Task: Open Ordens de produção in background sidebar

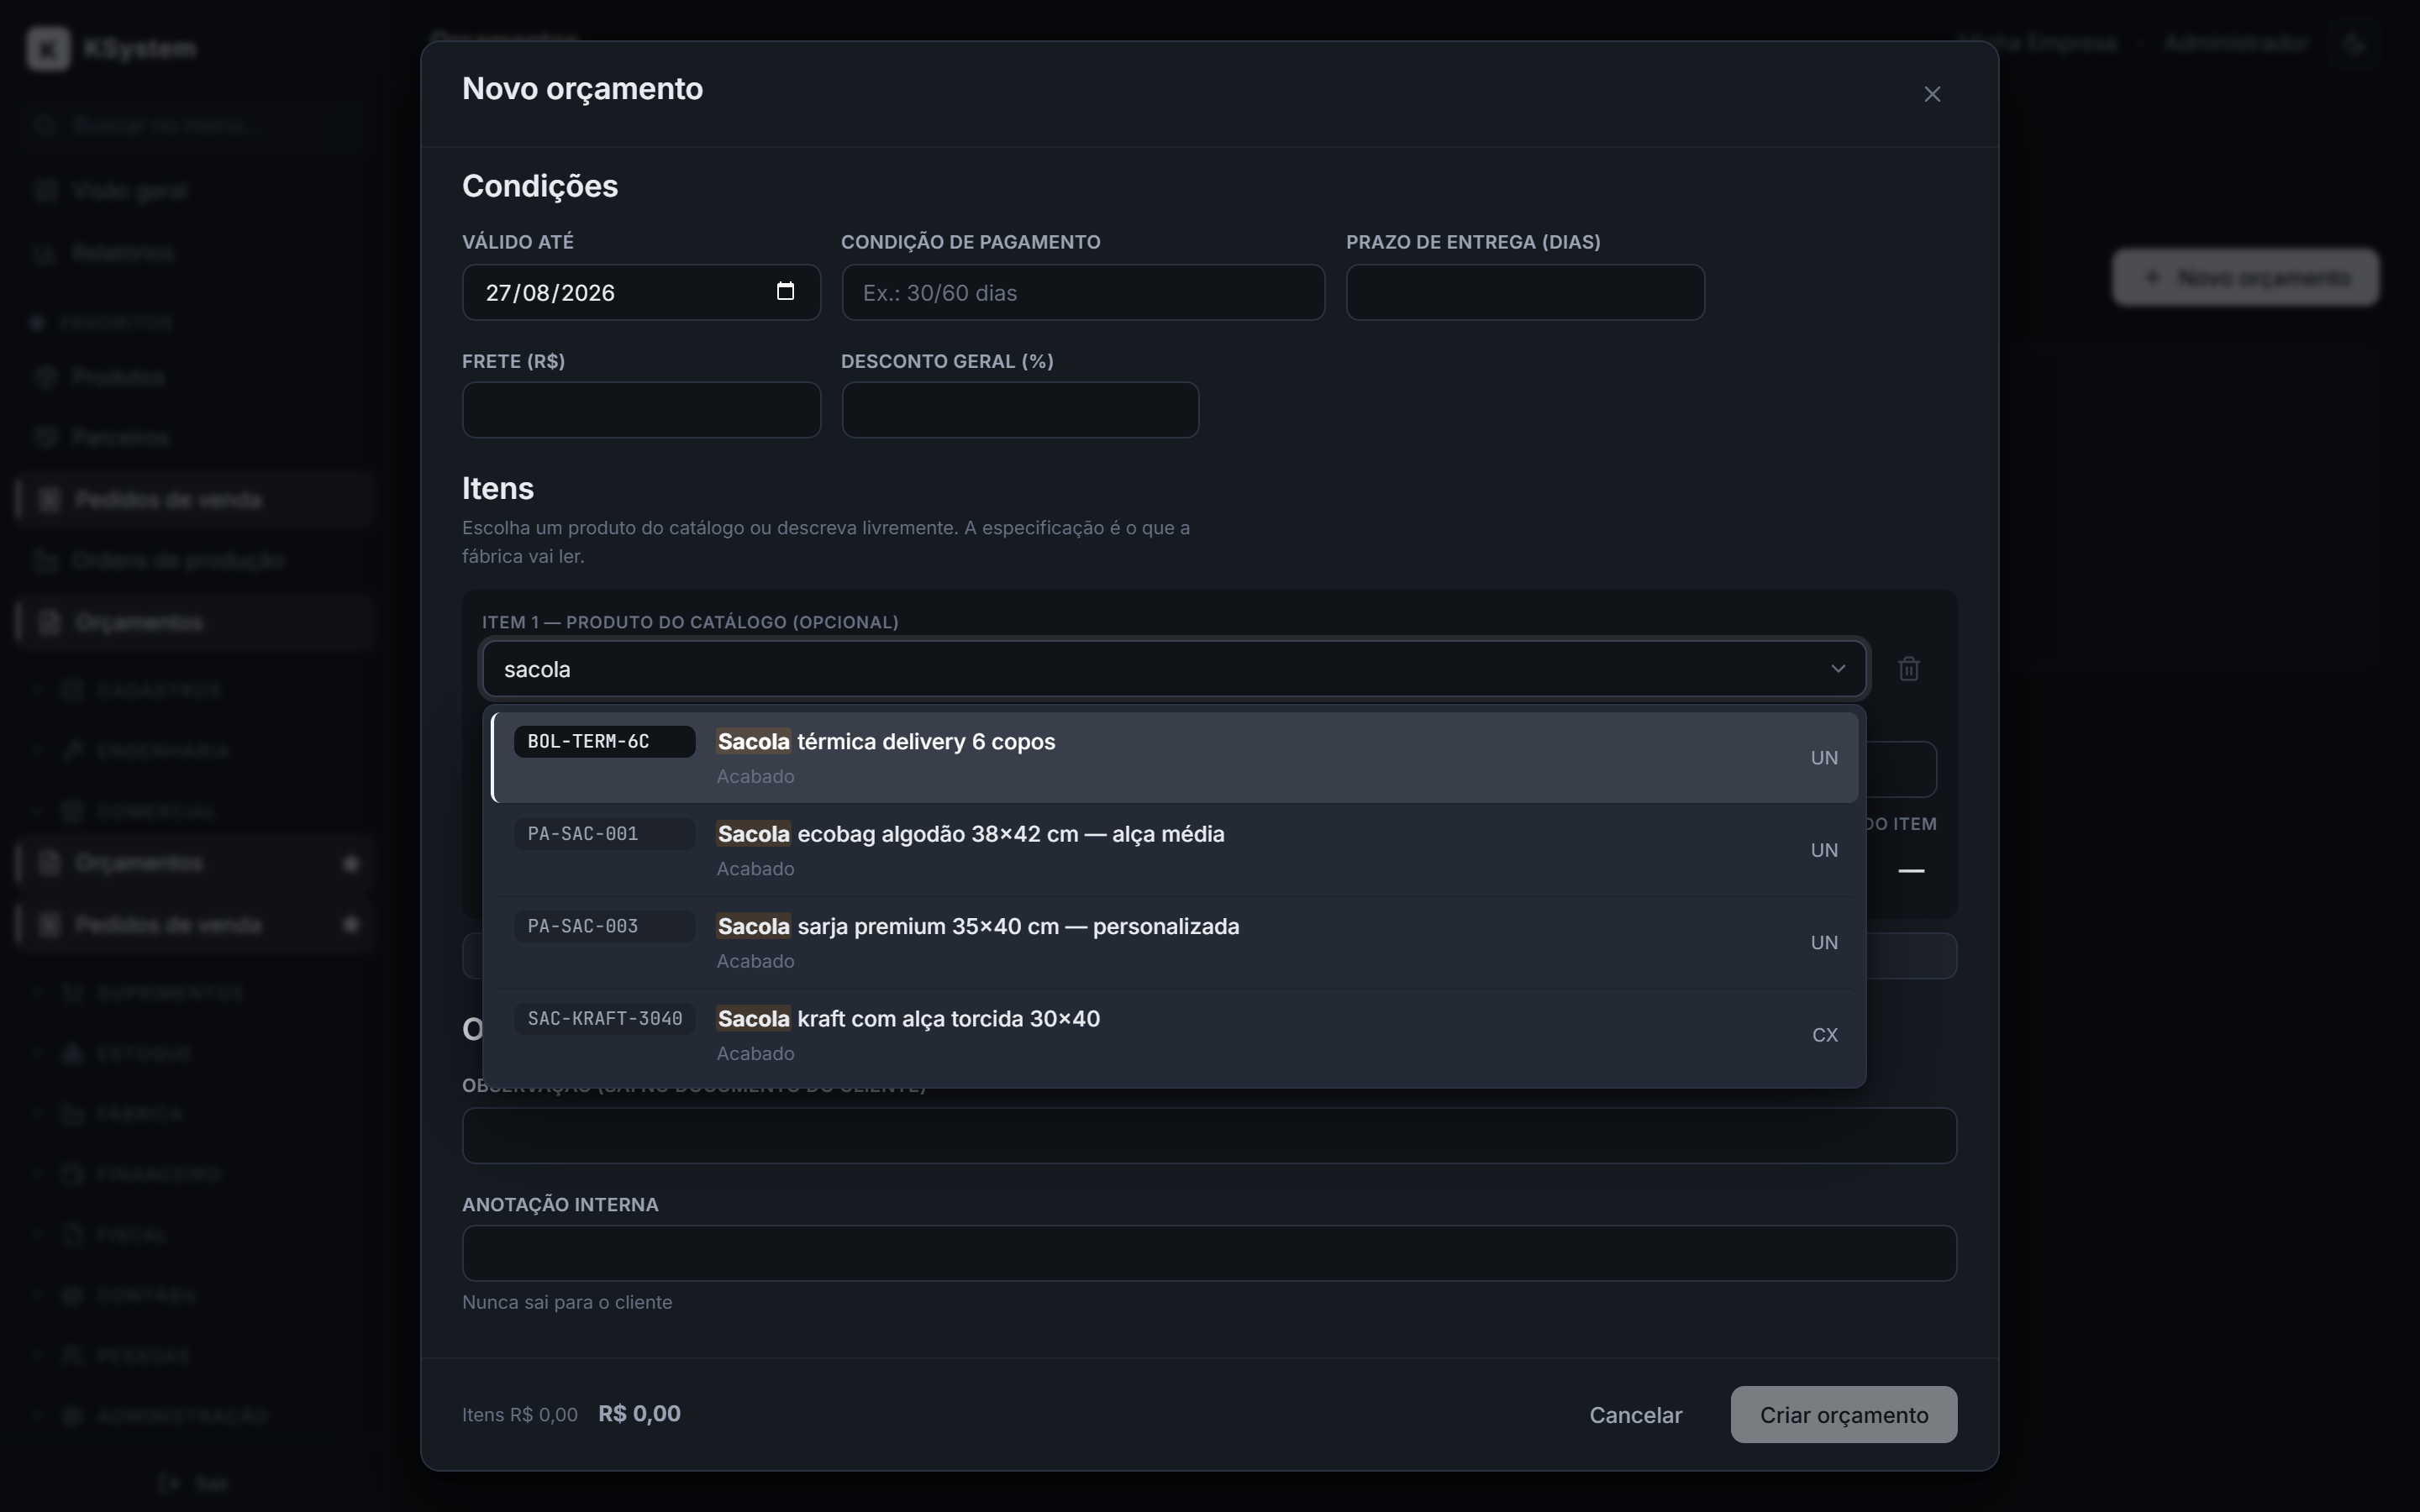Action: point(195,560)
